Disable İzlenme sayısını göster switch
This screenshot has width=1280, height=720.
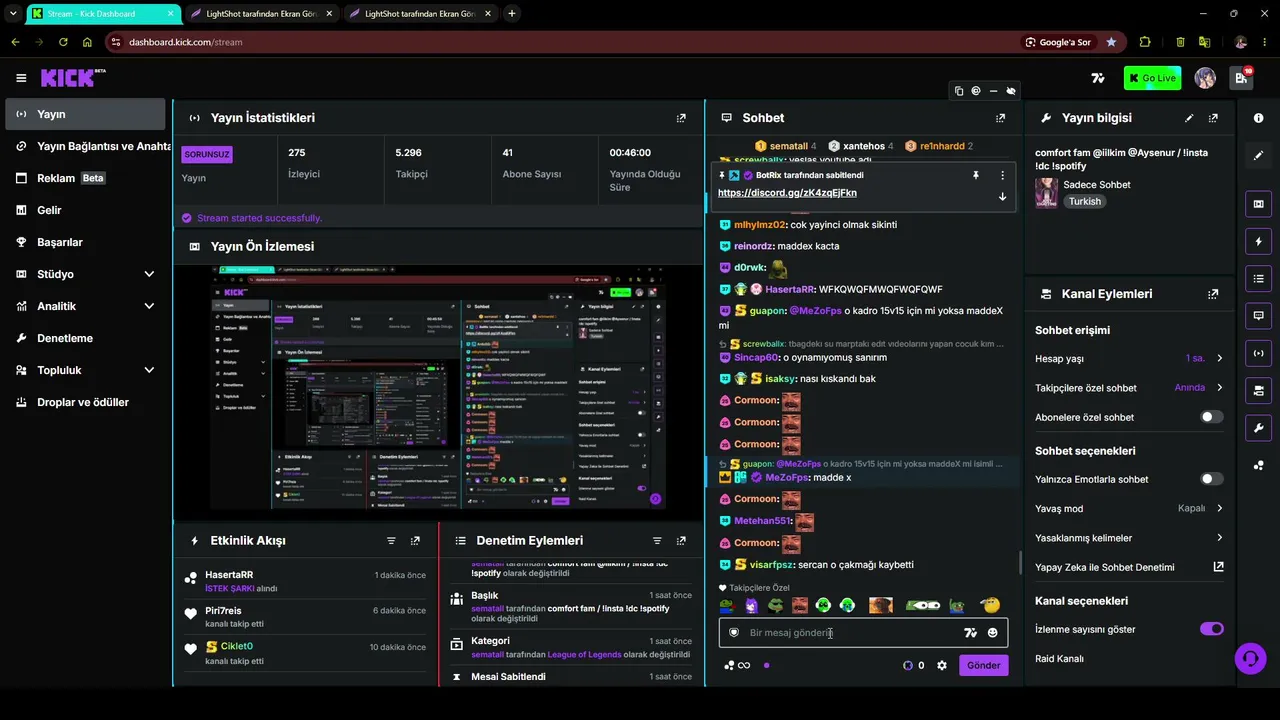(x=1211, y=629)
